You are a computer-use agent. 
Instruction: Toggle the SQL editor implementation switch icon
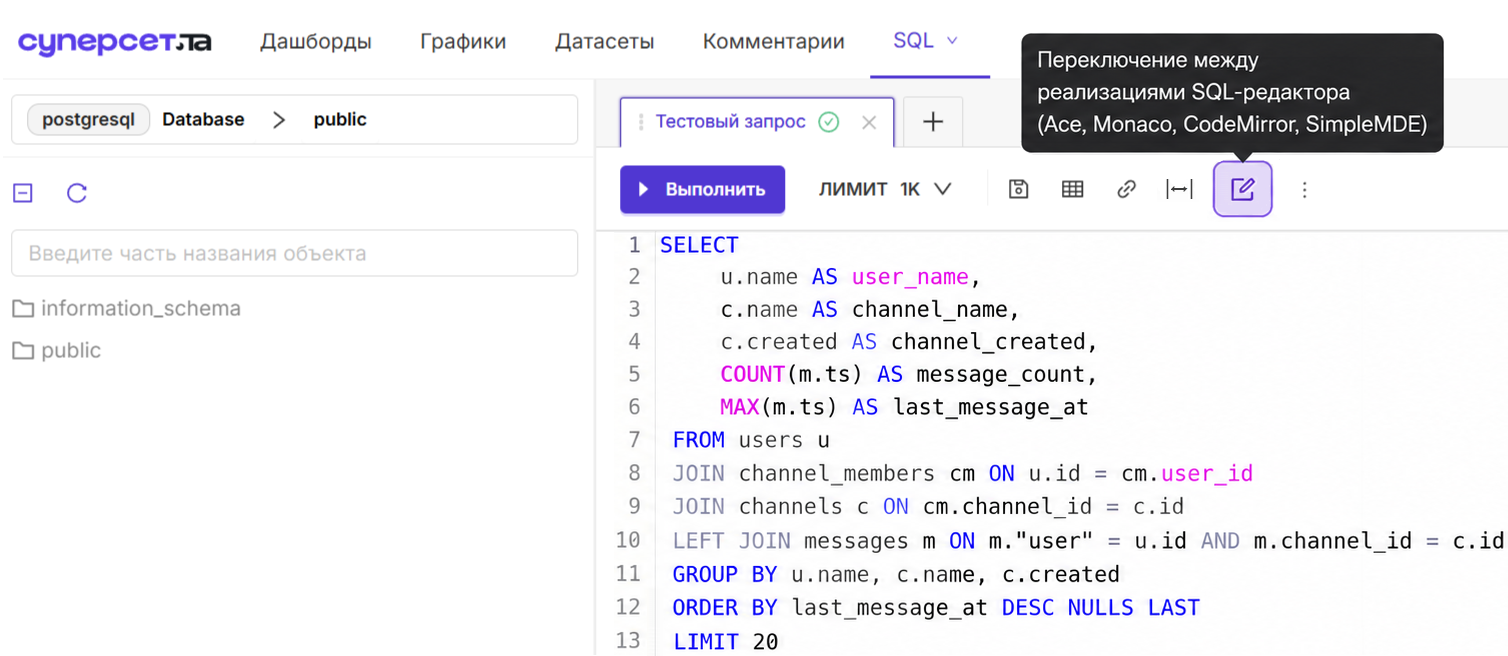click(x=1243, y=189)
